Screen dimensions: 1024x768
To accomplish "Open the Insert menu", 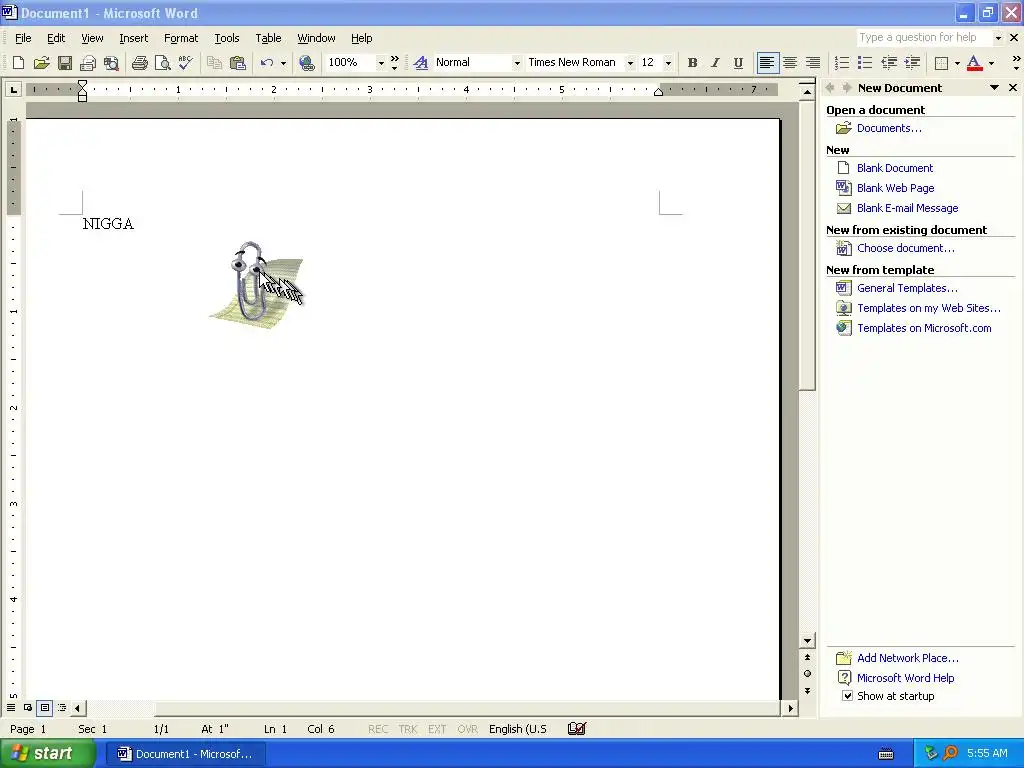I will point(133,38).
